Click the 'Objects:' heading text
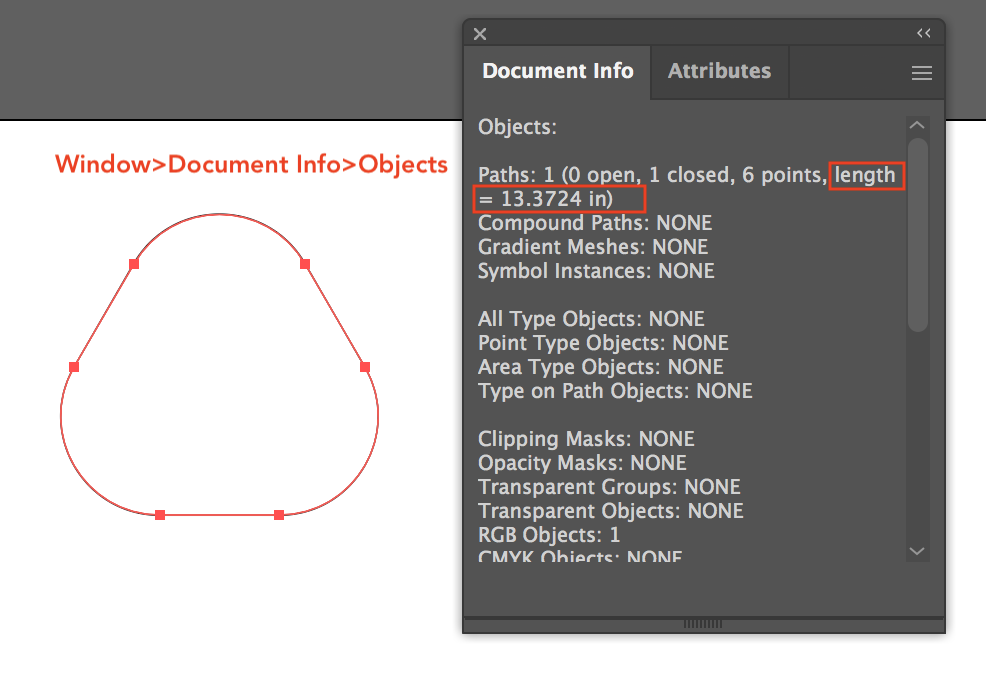The image size is (986, 676). pos(518,127)
